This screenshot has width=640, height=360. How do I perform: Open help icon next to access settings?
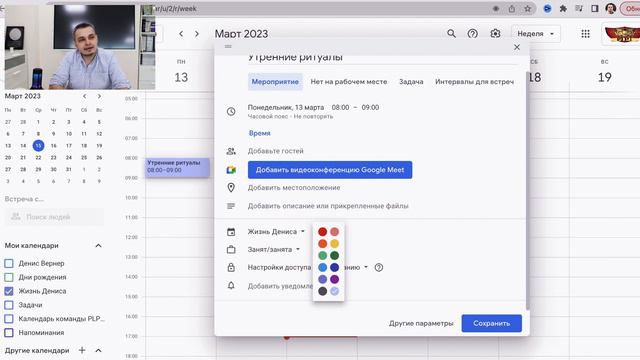[379, 268]
